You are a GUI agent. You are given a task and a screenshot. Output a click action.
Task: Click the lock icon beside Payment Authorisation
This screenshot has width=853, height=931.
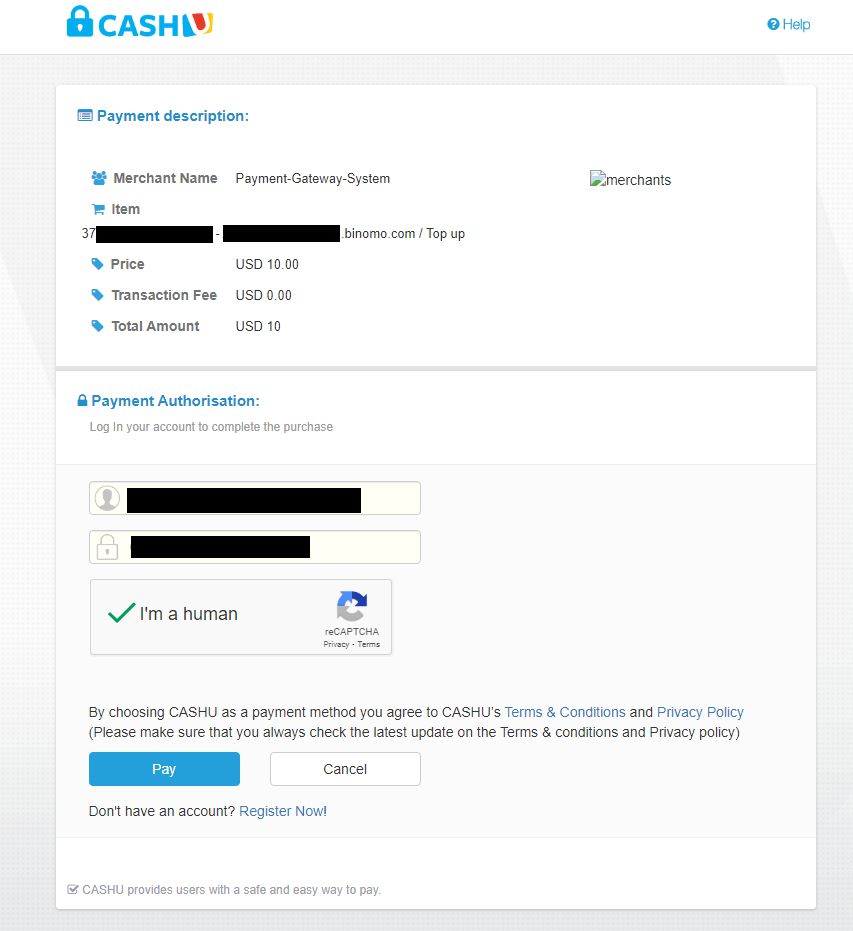82,400
